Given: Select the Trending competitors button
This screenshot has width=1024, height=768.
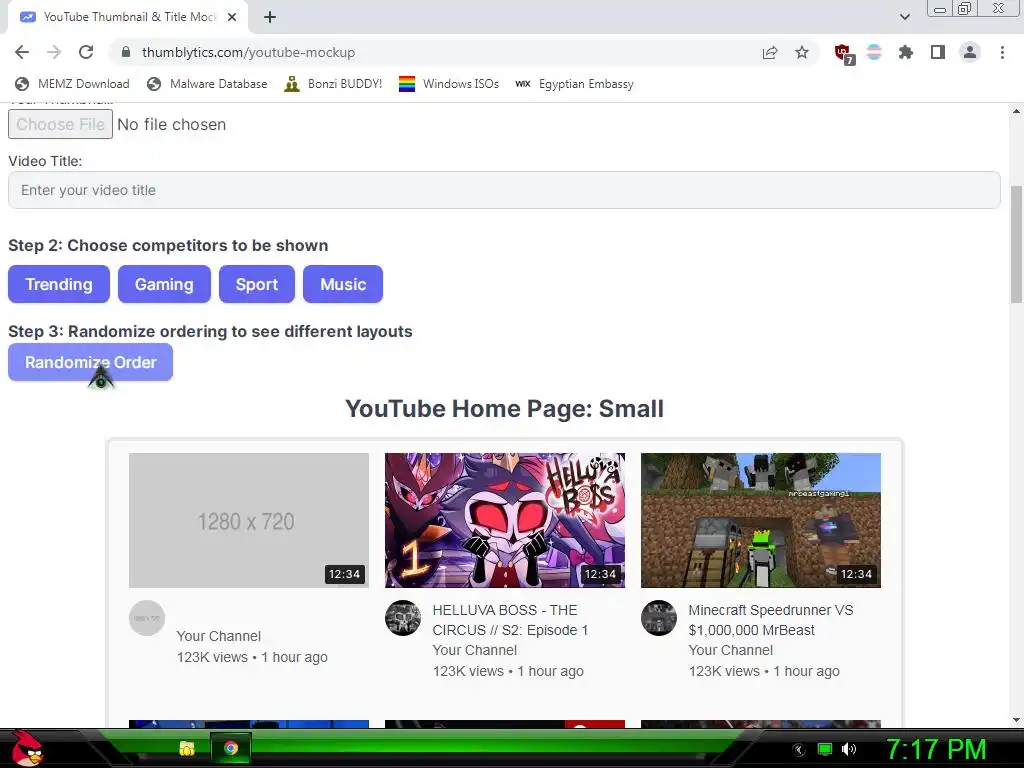Looking at the screenshot, I should [59, 284].
